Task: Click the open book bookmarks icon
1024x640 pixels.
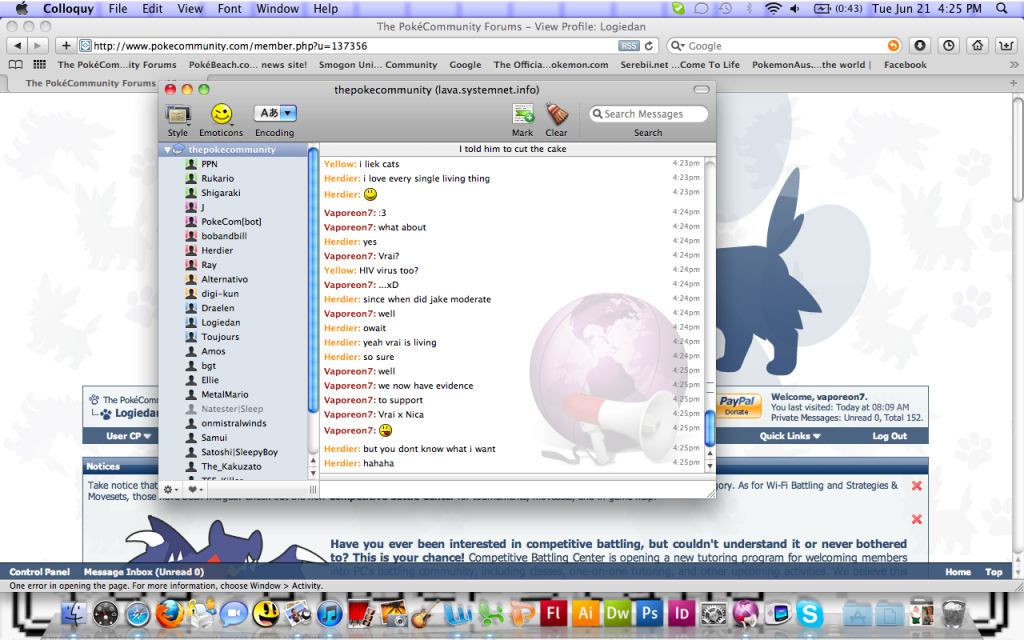Action: (x=16, y=65)
